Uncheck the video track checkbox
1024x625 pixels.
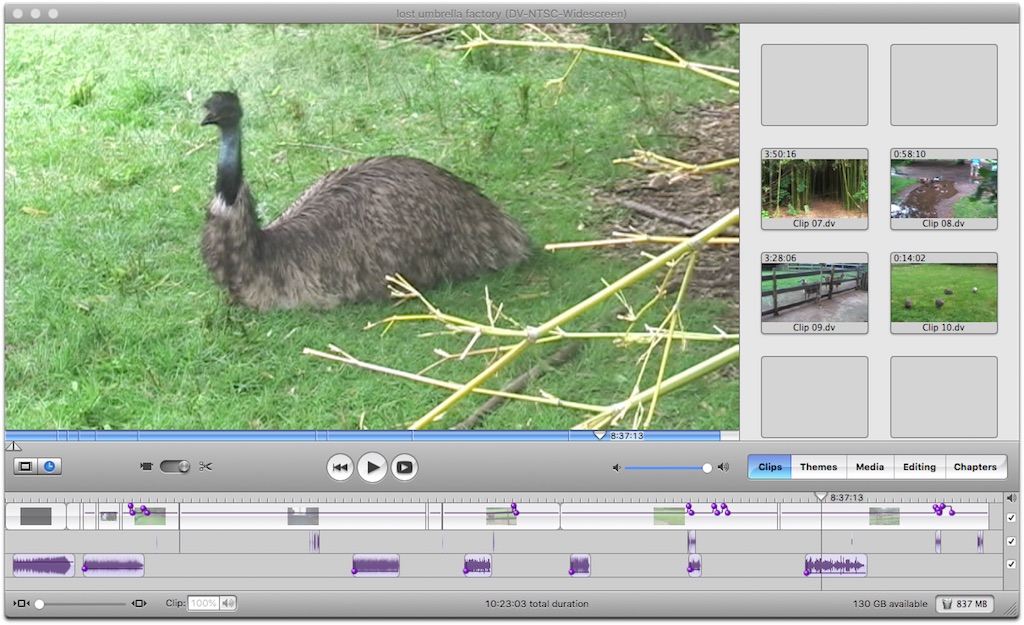(x=1011, y=518)
